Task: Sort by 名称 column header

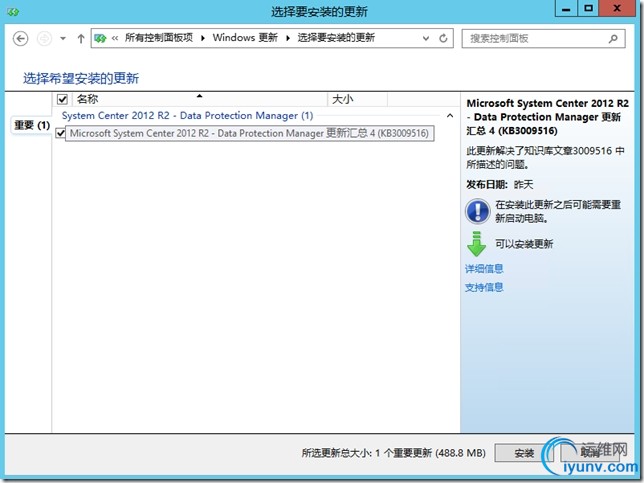Action: [200, 99]
